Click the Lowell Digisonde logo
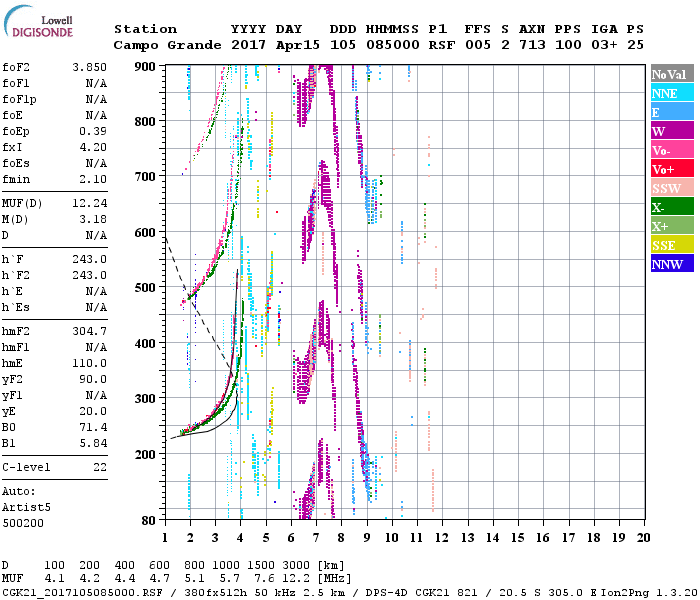Image resolution: width=700 pixels, height=600 pixels. pos(38,21)
